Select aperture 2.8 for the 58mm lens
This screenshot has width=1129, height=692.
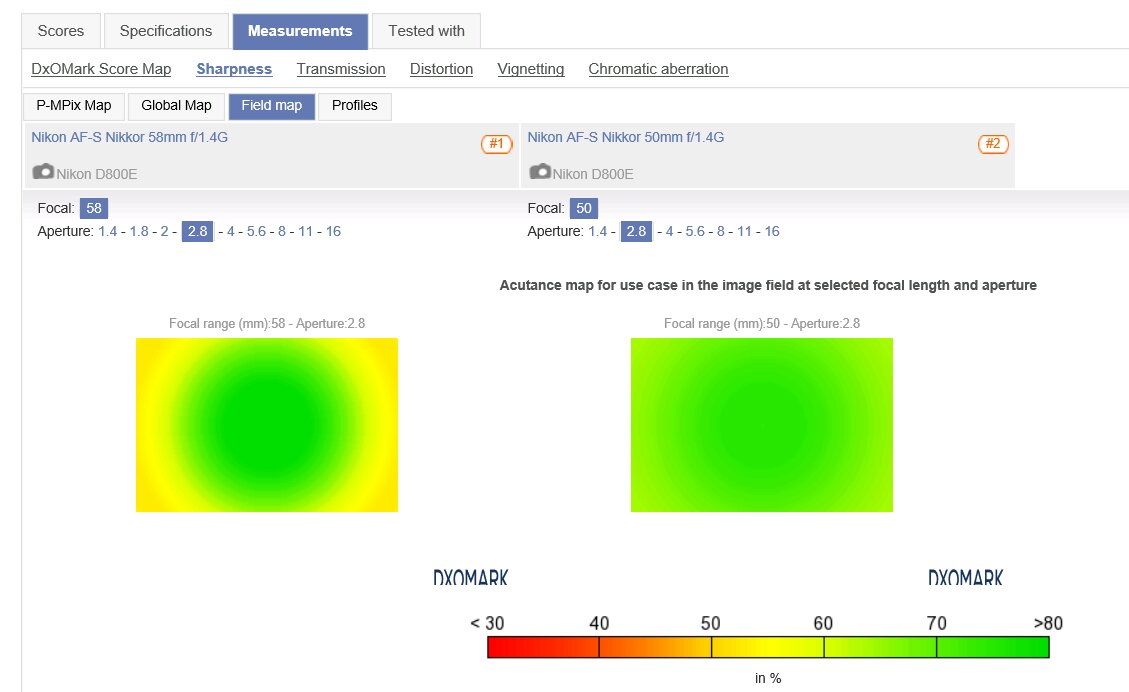[x=197, y=231]
